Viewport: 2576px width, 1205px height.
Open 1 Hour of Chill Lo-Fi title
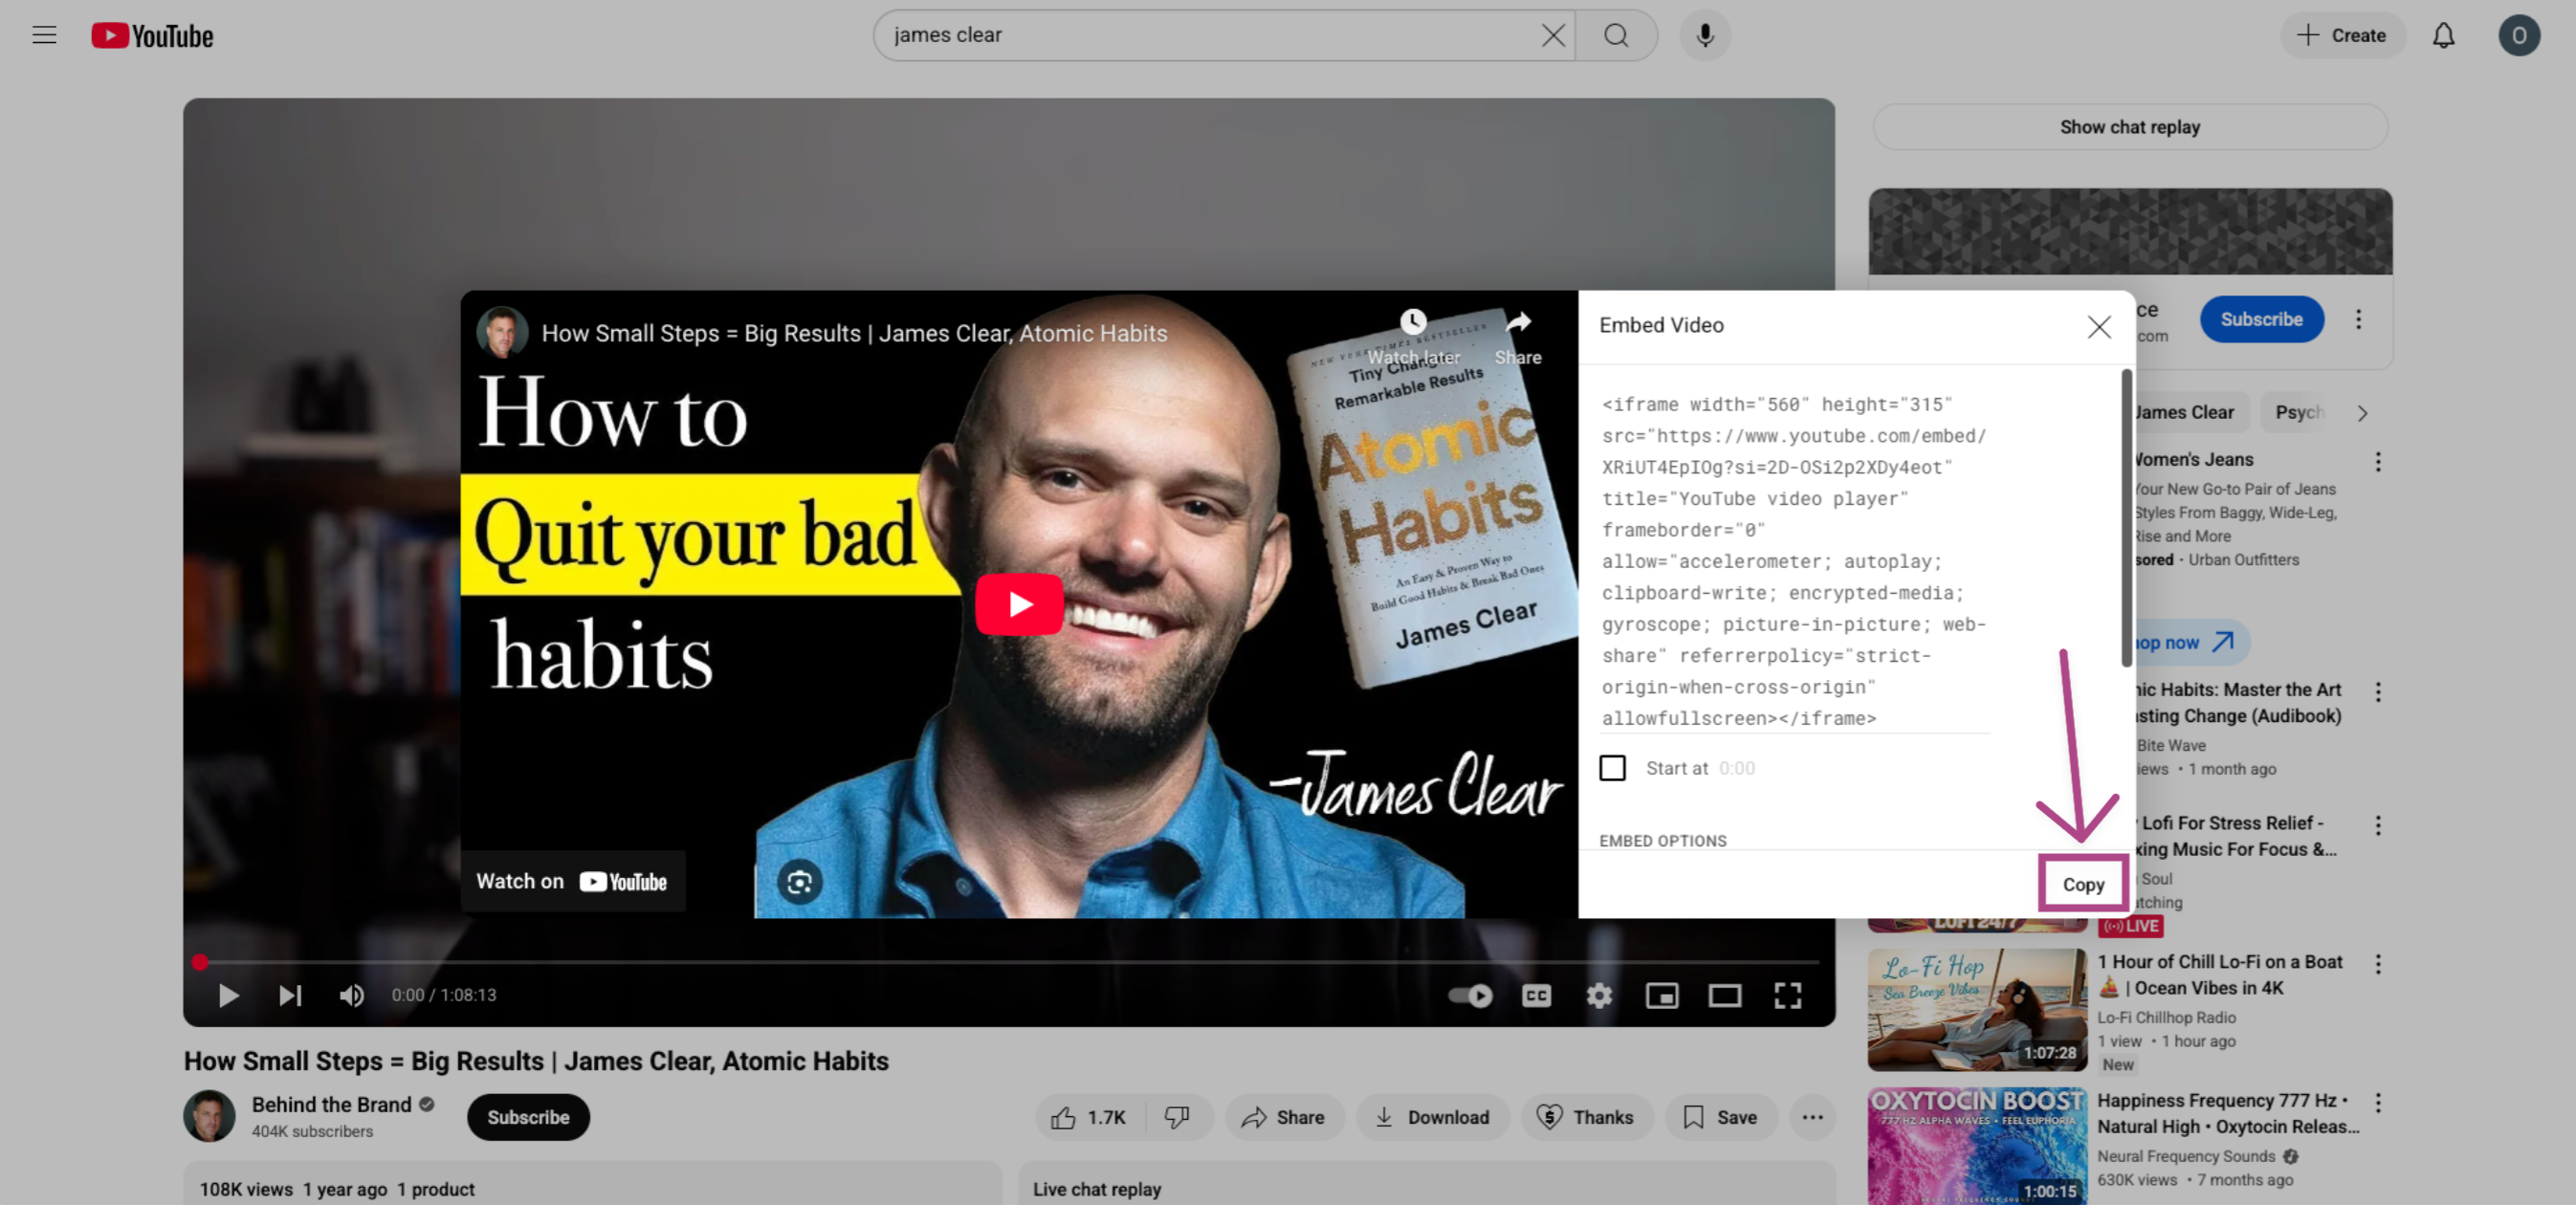2219,974
